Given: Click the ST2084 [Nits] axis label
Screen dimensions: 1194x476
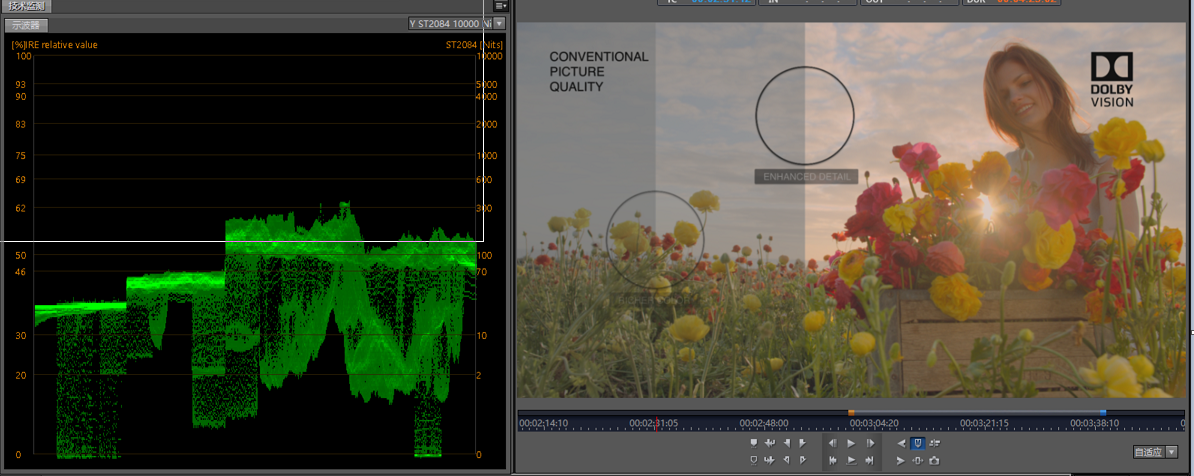Looking at the screenshot, I should click(474, 45).
